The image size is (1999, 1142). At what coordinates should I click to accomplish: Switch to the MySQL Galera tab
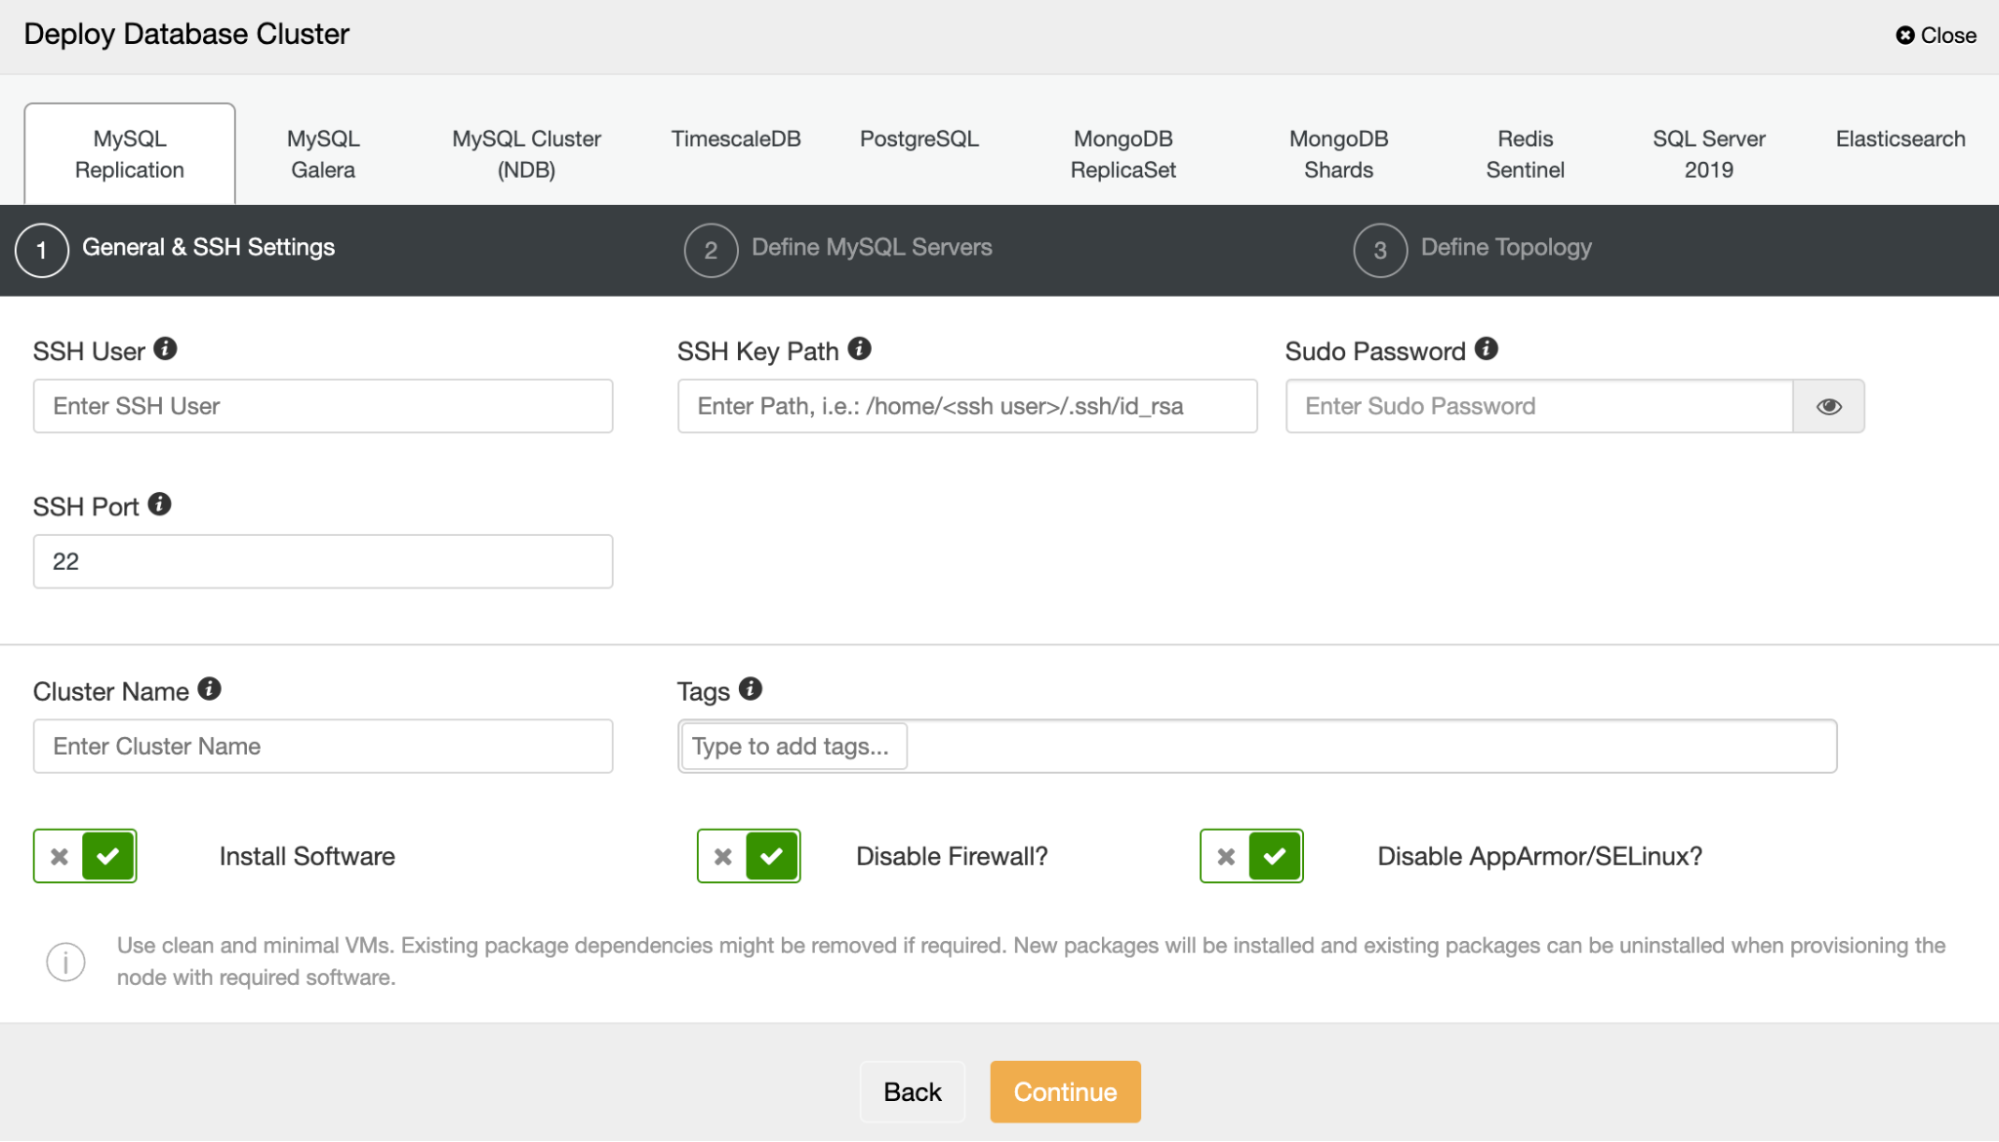coord(323,154)
